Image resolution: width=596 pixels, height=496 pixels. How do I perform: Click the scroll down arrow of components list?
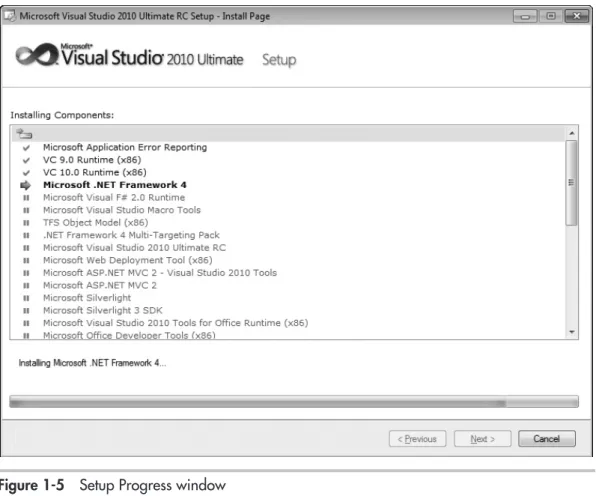coord(572,332)
